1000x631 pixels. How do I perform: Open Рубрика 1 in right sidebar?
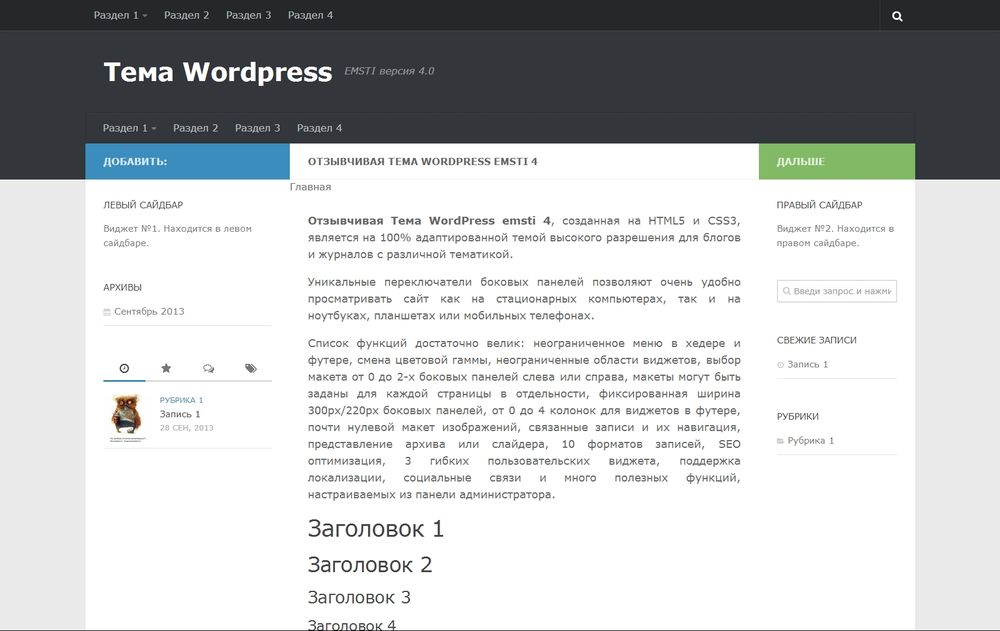(810, 440)
